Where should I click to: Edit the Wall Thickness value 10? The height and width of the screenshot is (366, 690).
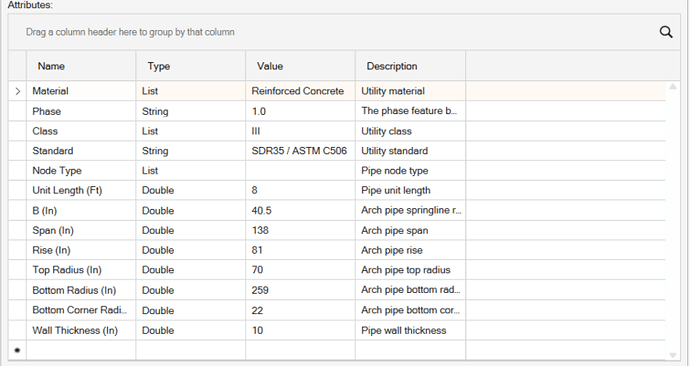click(300, 330)
